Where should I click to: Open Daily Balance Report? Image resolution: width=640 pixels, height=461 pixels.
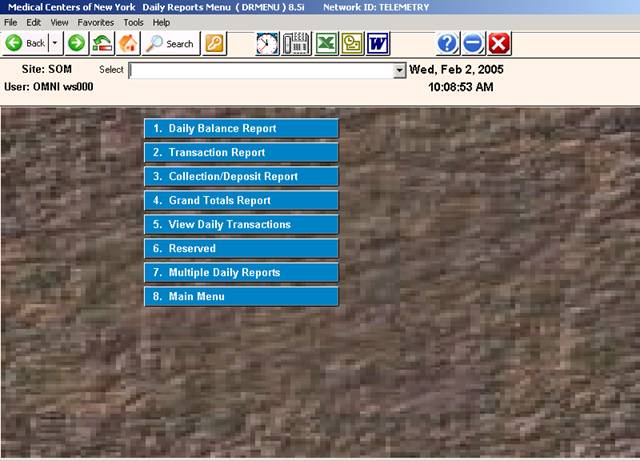pos(242,128)
